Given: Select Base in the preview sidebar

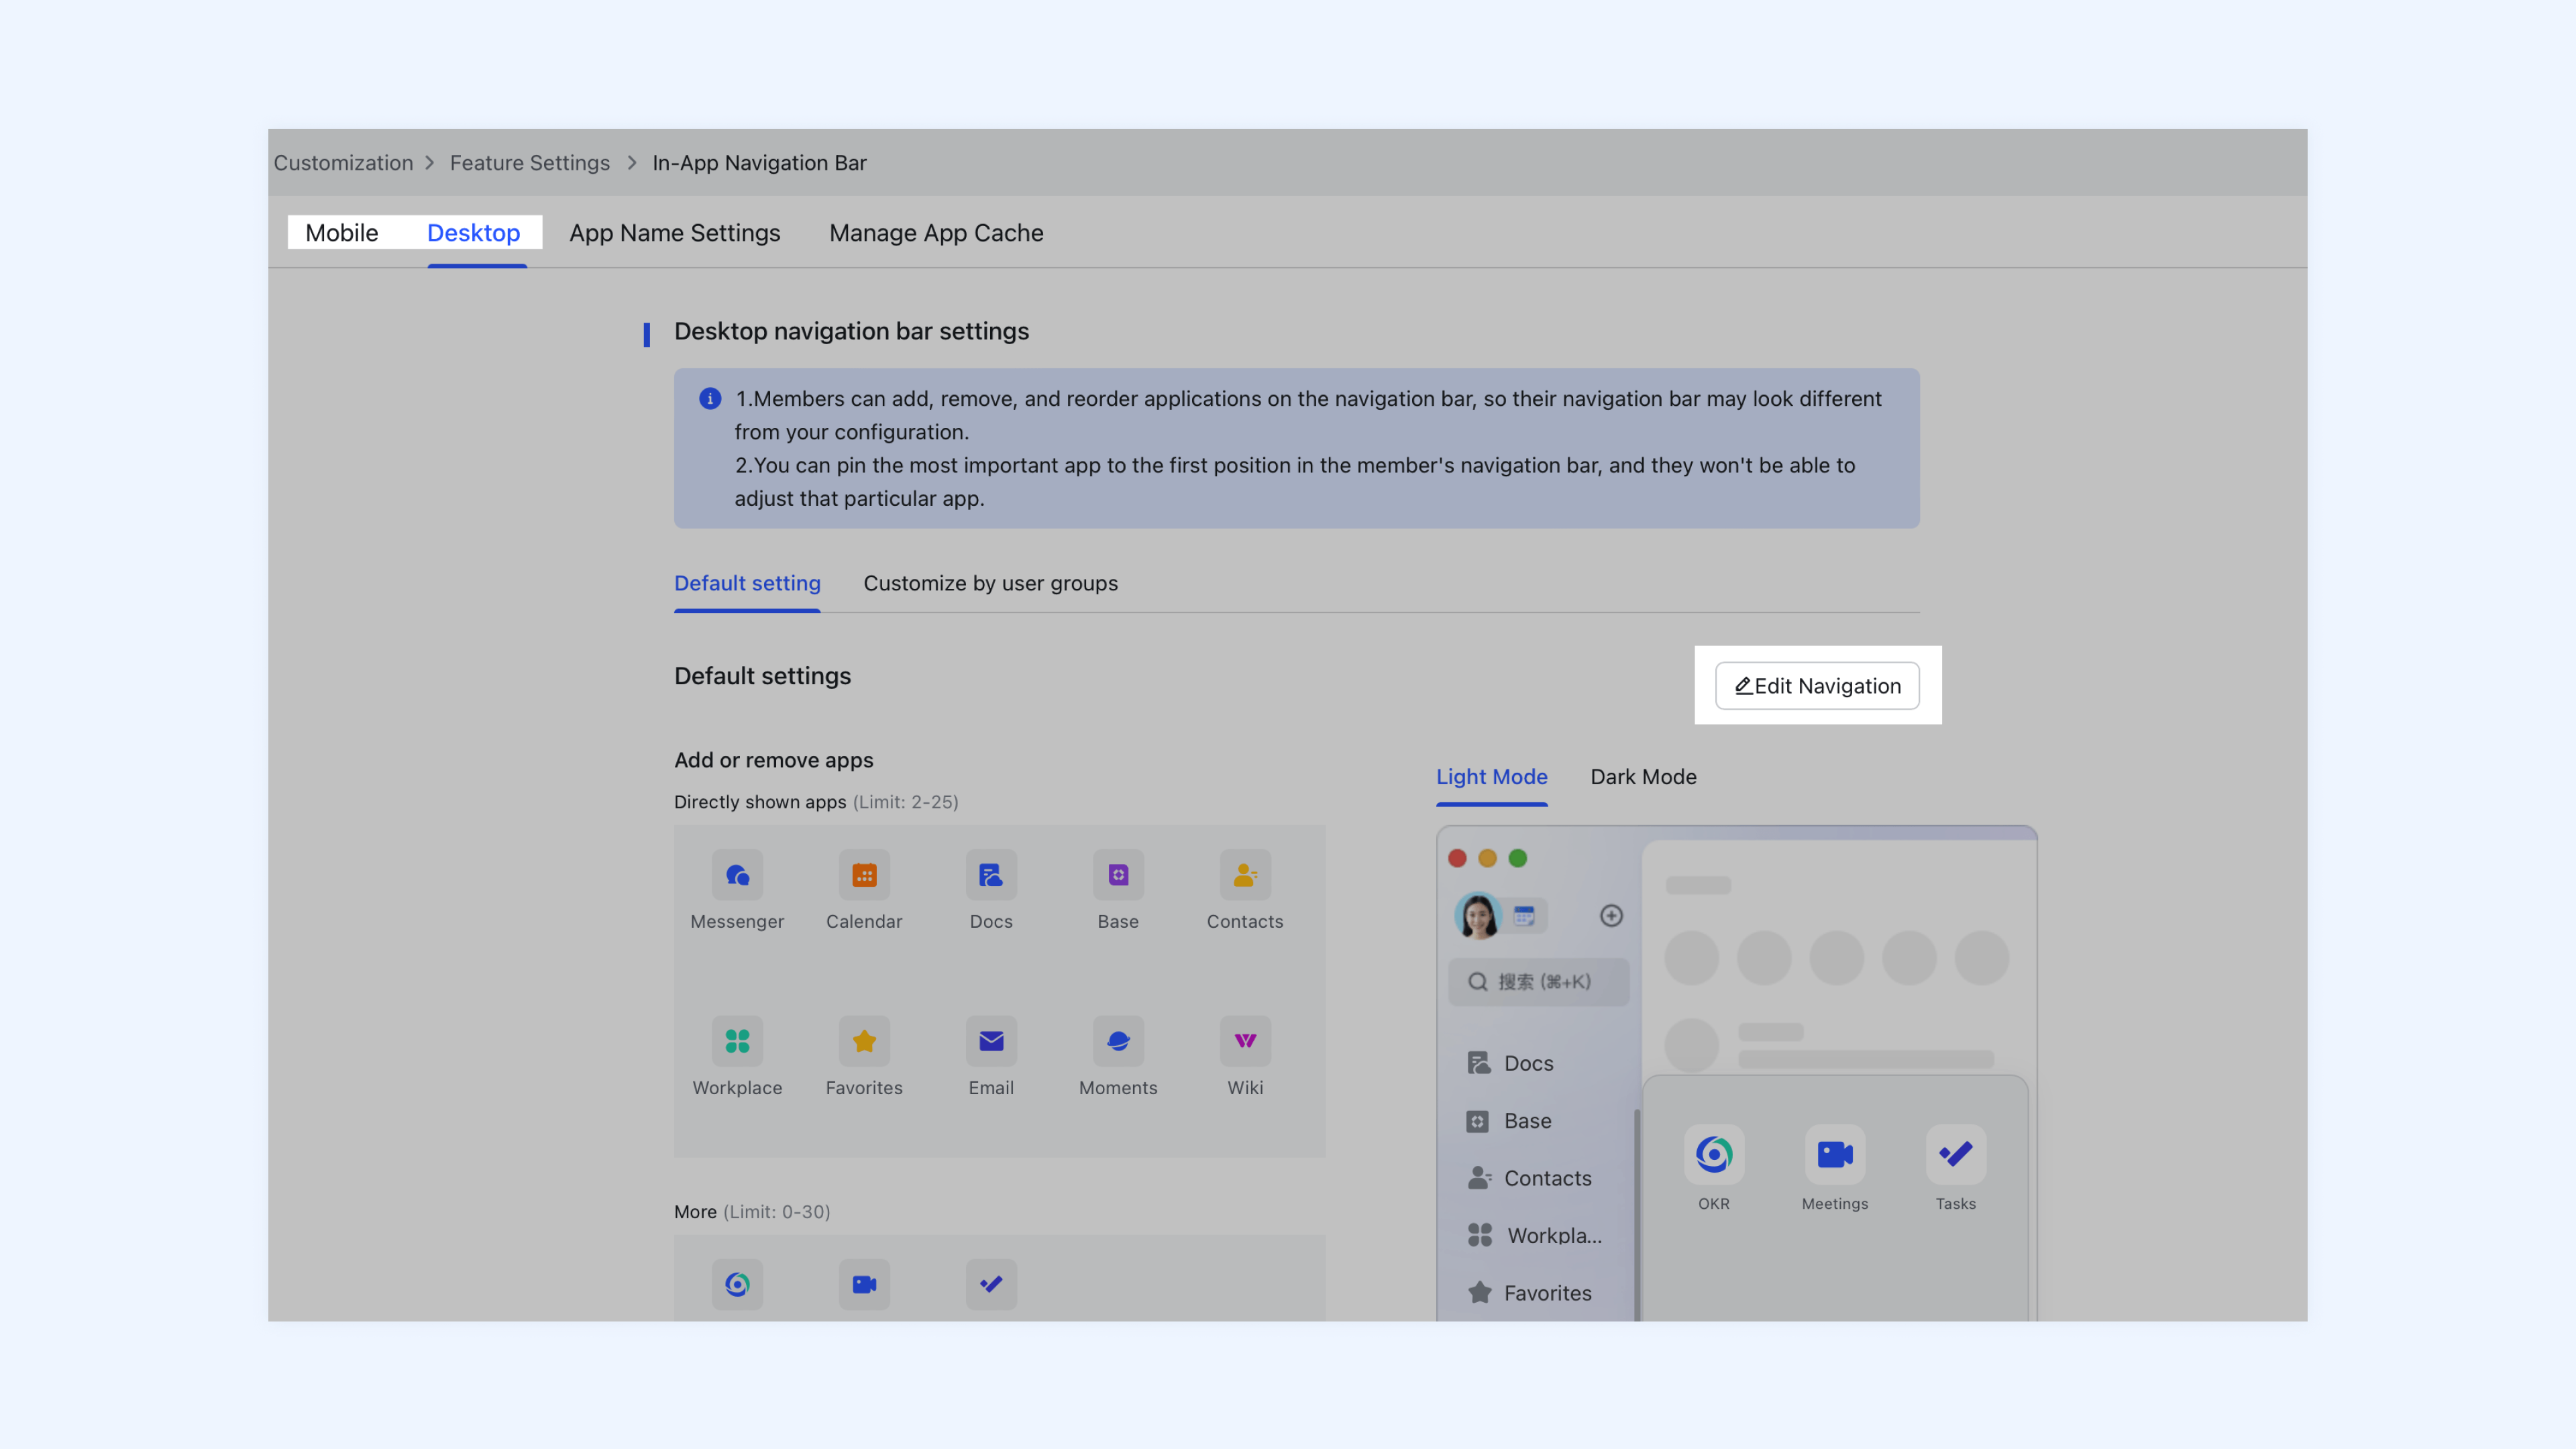Looking at the screenshot, I should 1509,1121.
